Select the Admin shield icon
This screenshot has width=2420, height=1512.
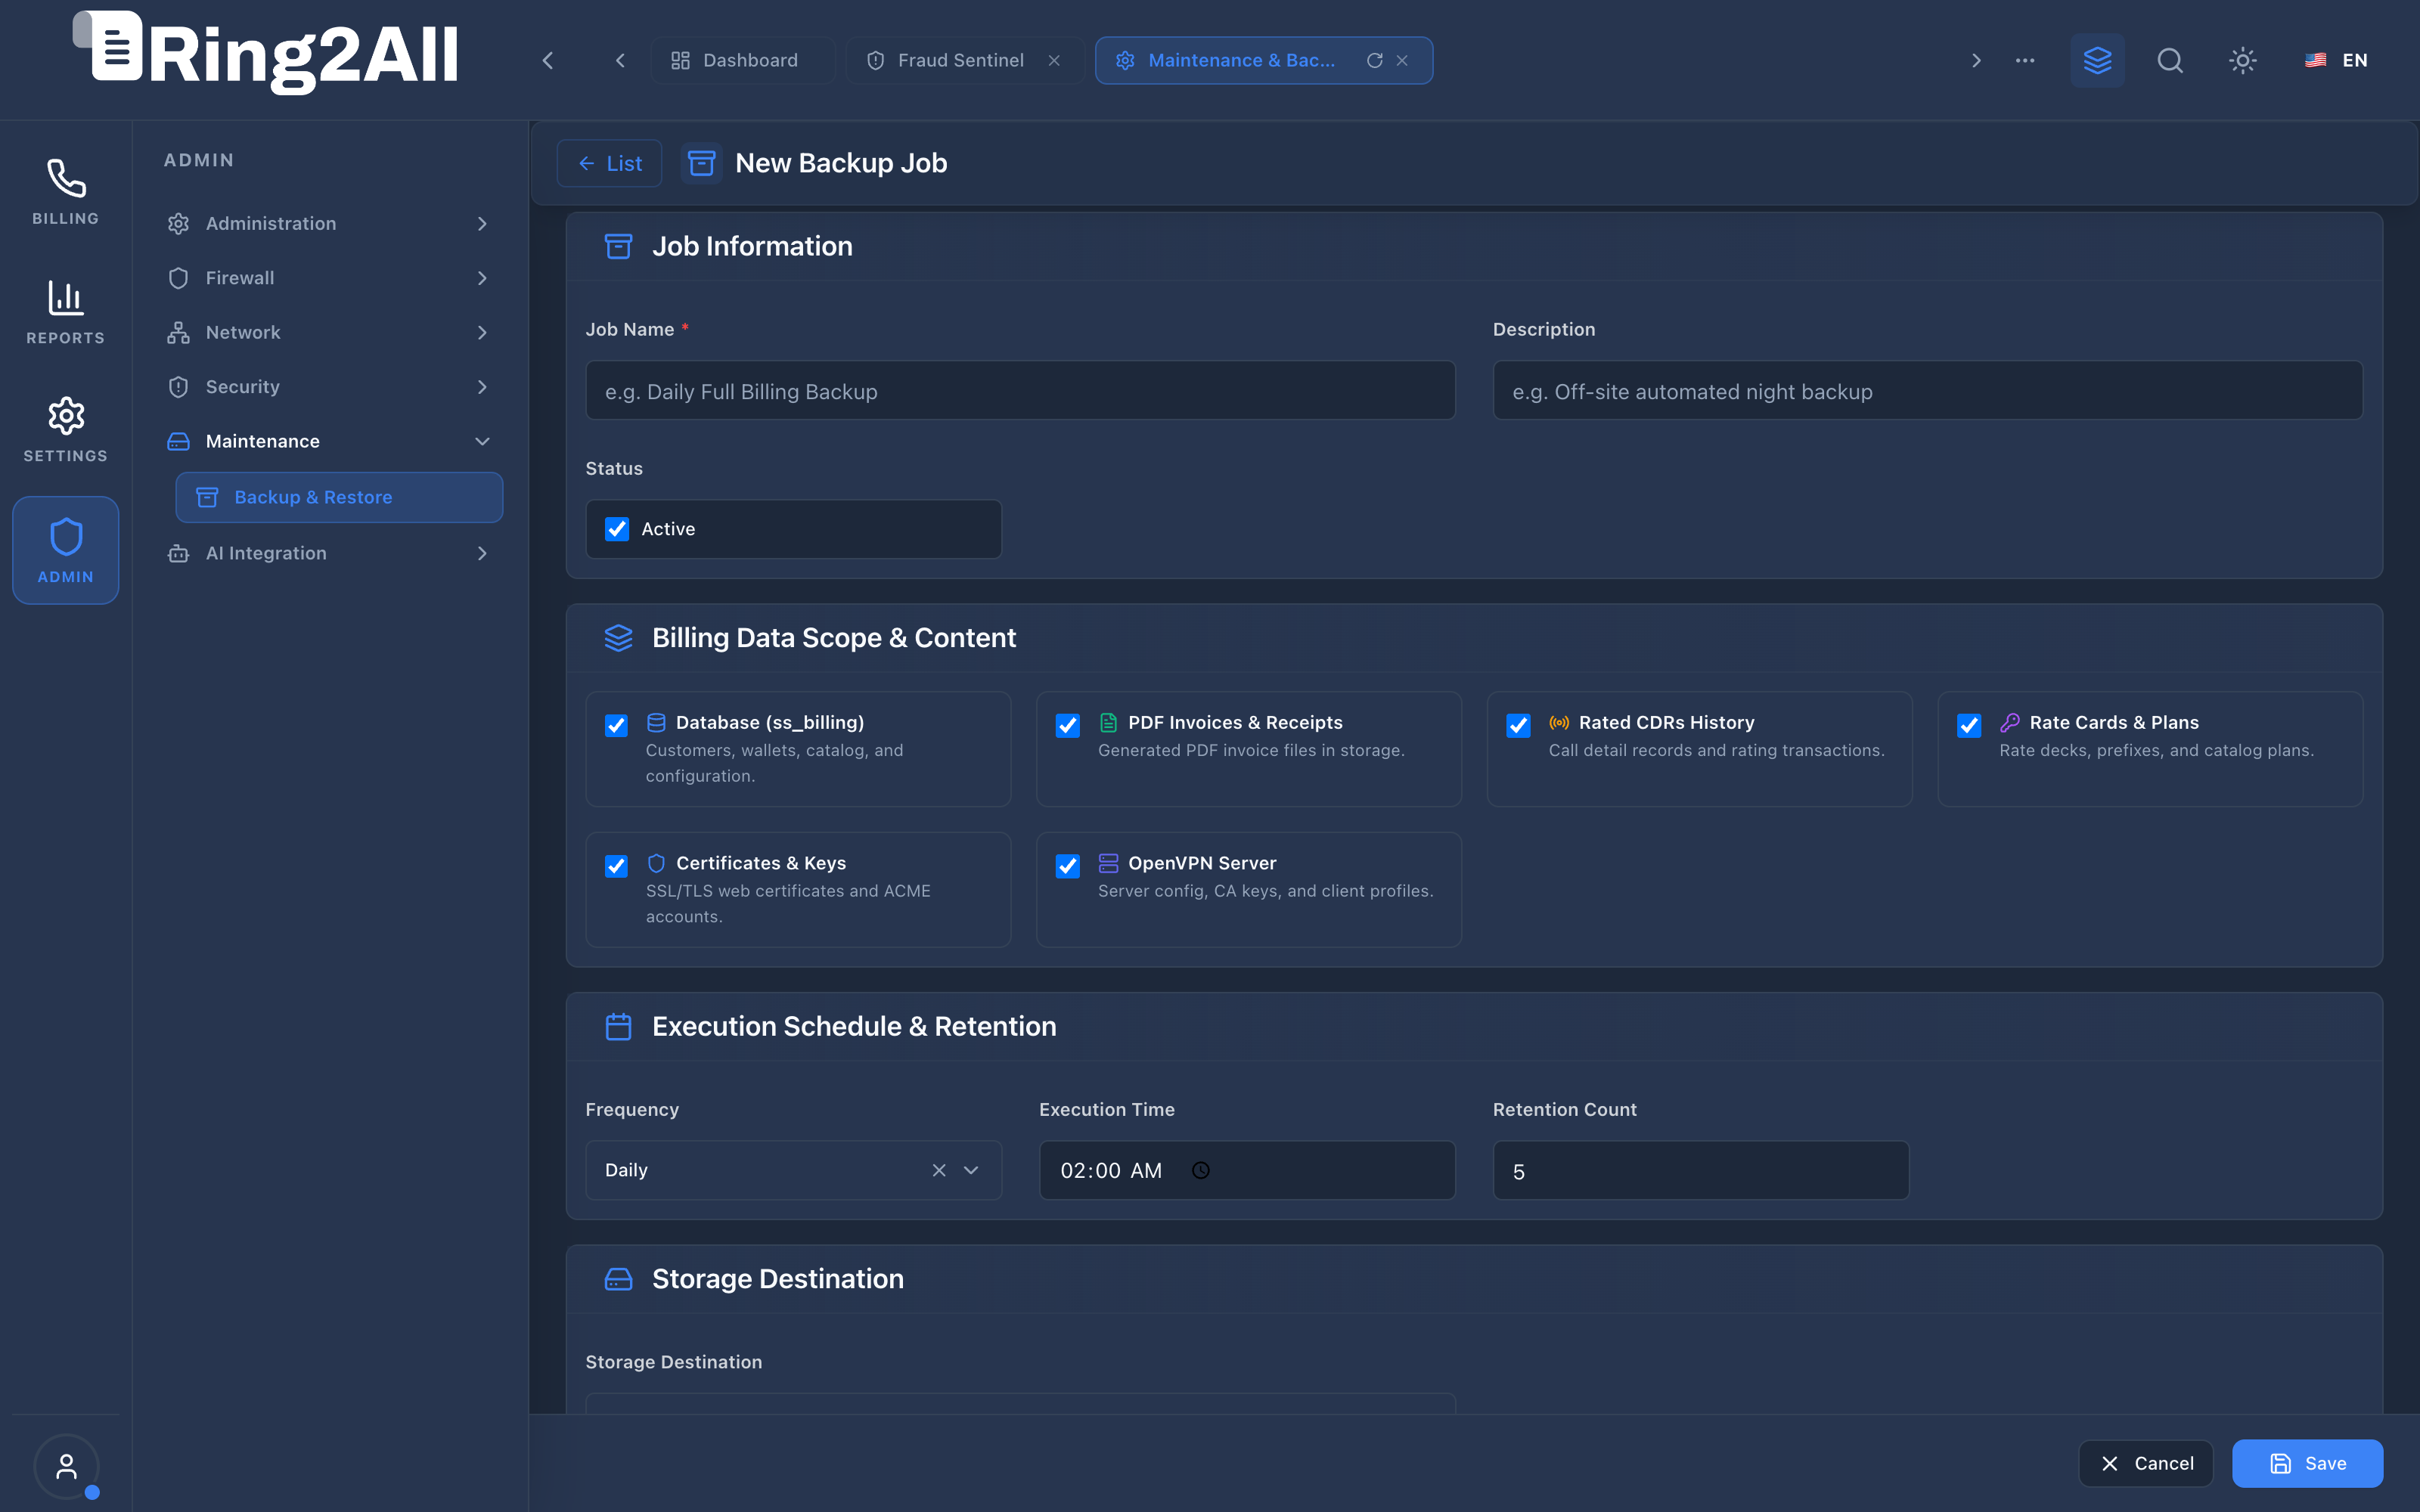point(66,537)
